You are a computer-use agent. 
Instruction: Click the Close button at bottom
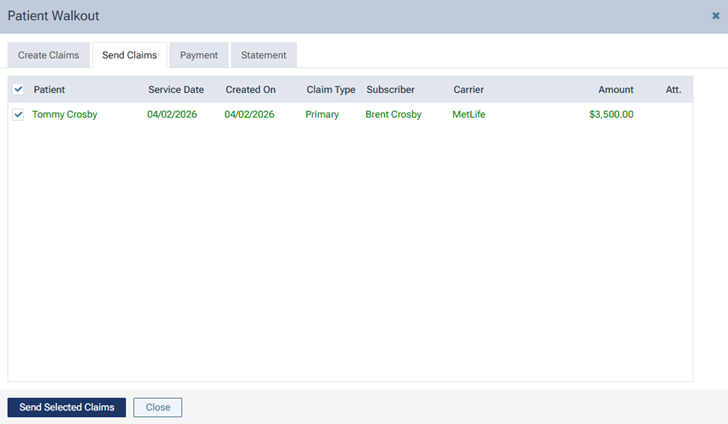pos(157,408)
